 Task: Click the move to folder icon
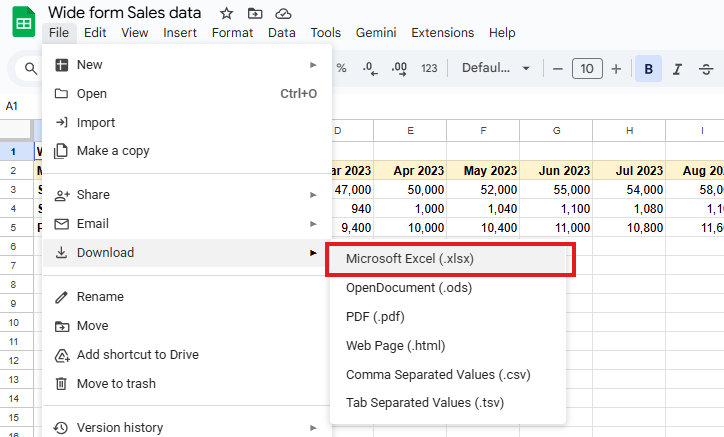pyautogui.click(x=255, y=13)
